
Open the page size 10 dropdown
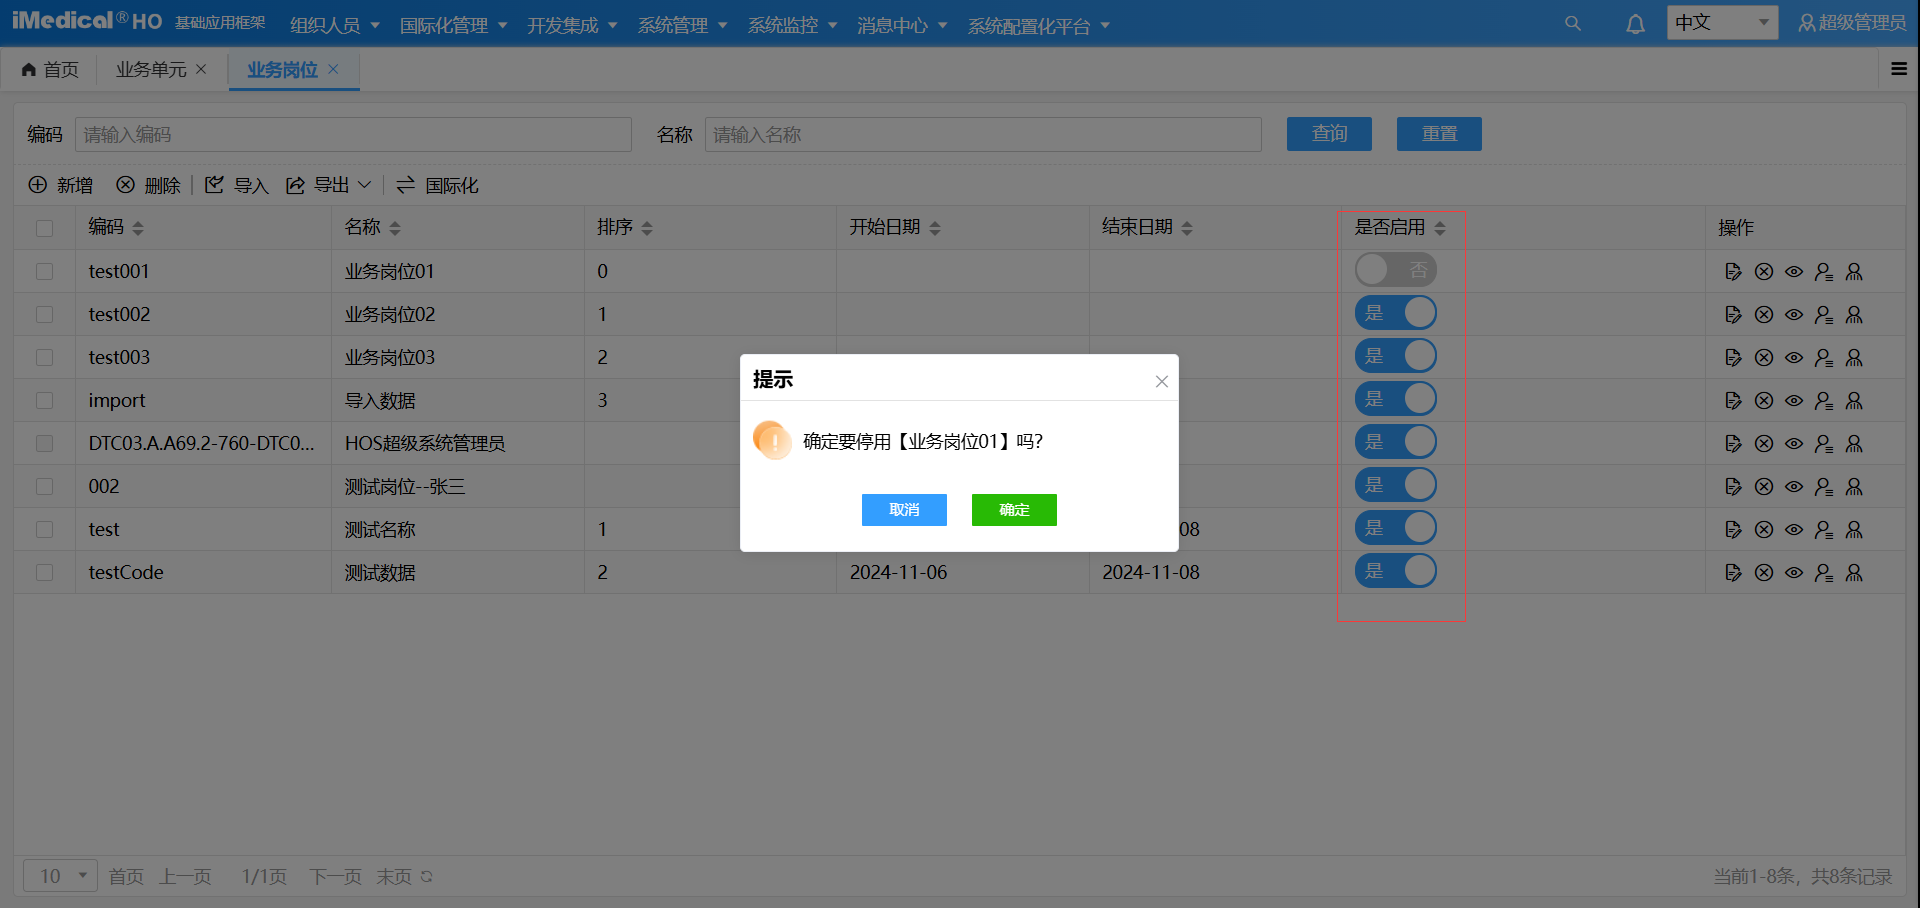click(60, 876)
